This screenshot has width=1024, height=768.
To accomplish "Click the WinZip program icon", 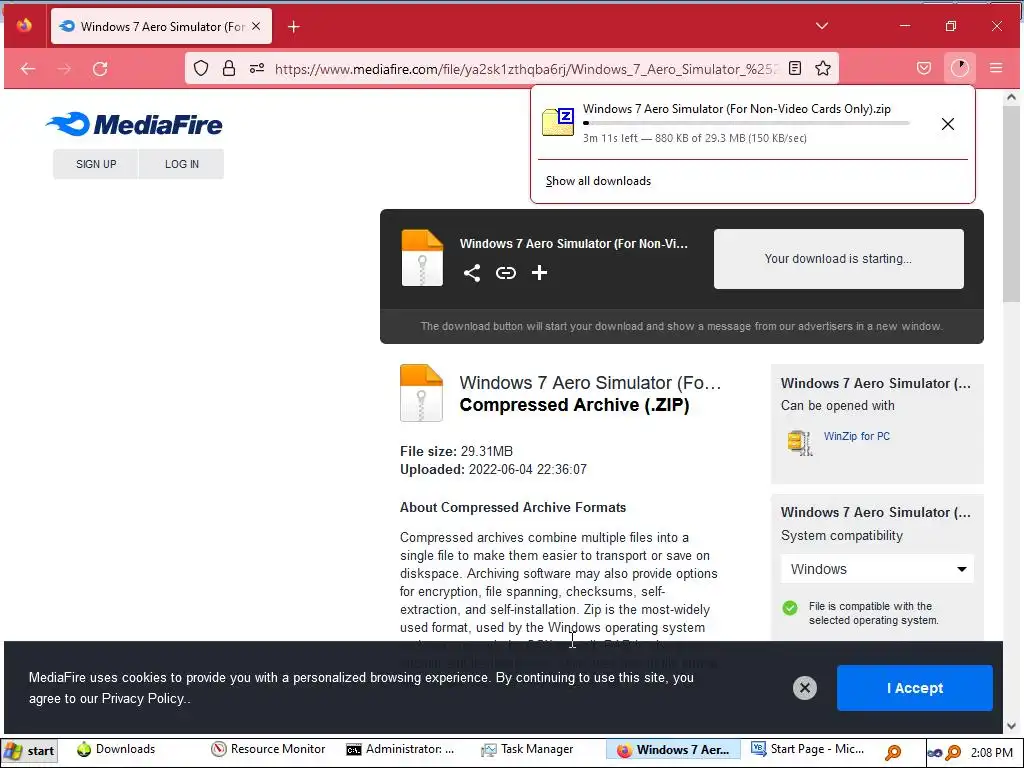I will tap(800, 442).
